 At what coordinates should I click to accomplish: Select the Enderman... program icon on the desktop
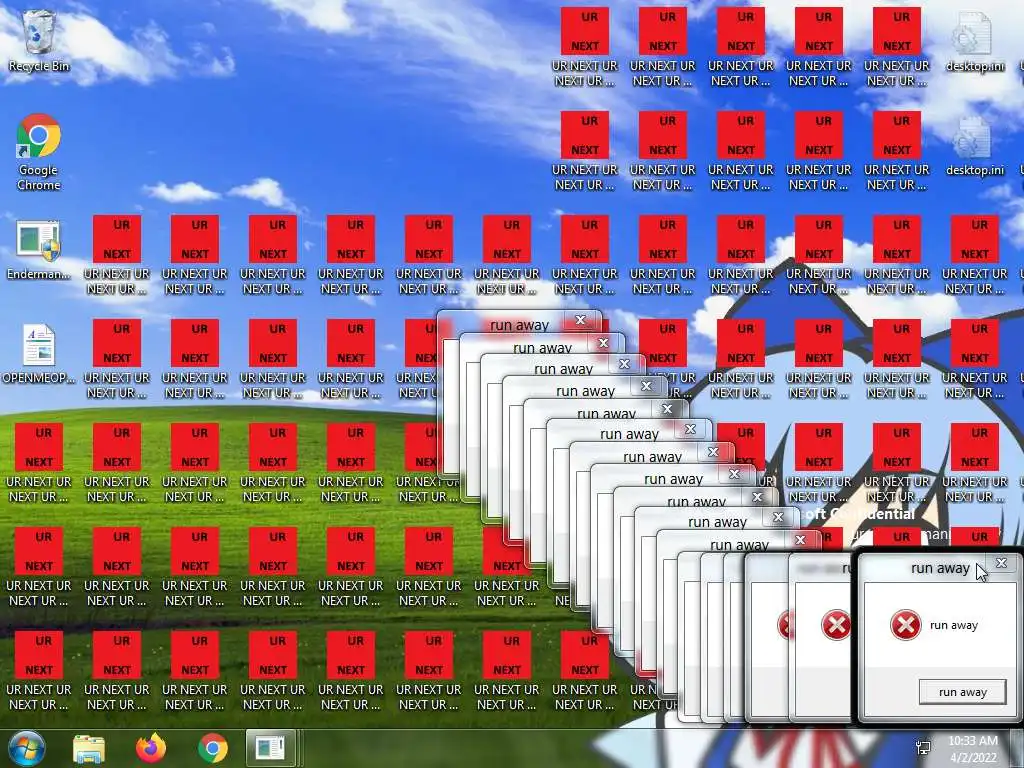pos(39,250)
